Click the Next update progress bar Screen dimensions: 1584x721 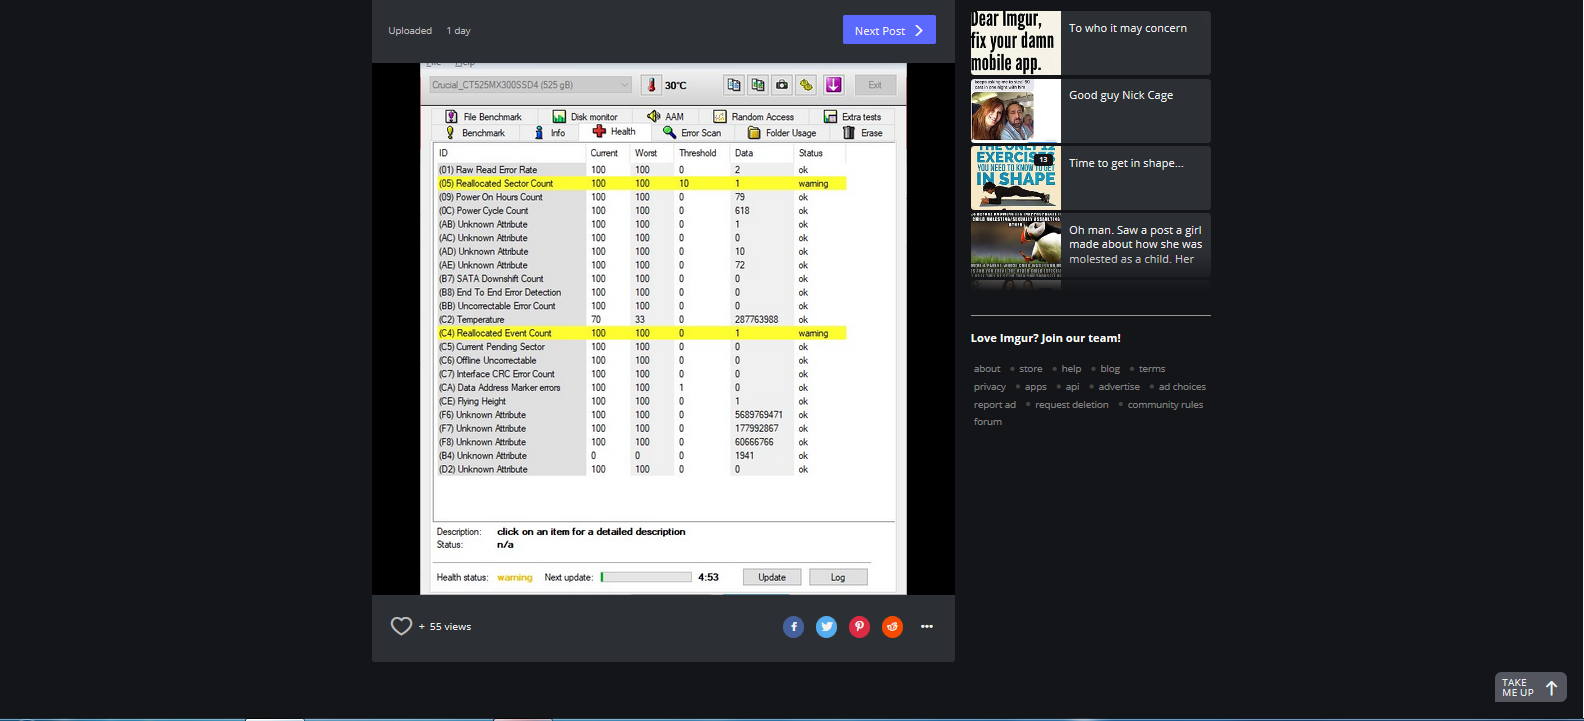[x=646, y=577]
